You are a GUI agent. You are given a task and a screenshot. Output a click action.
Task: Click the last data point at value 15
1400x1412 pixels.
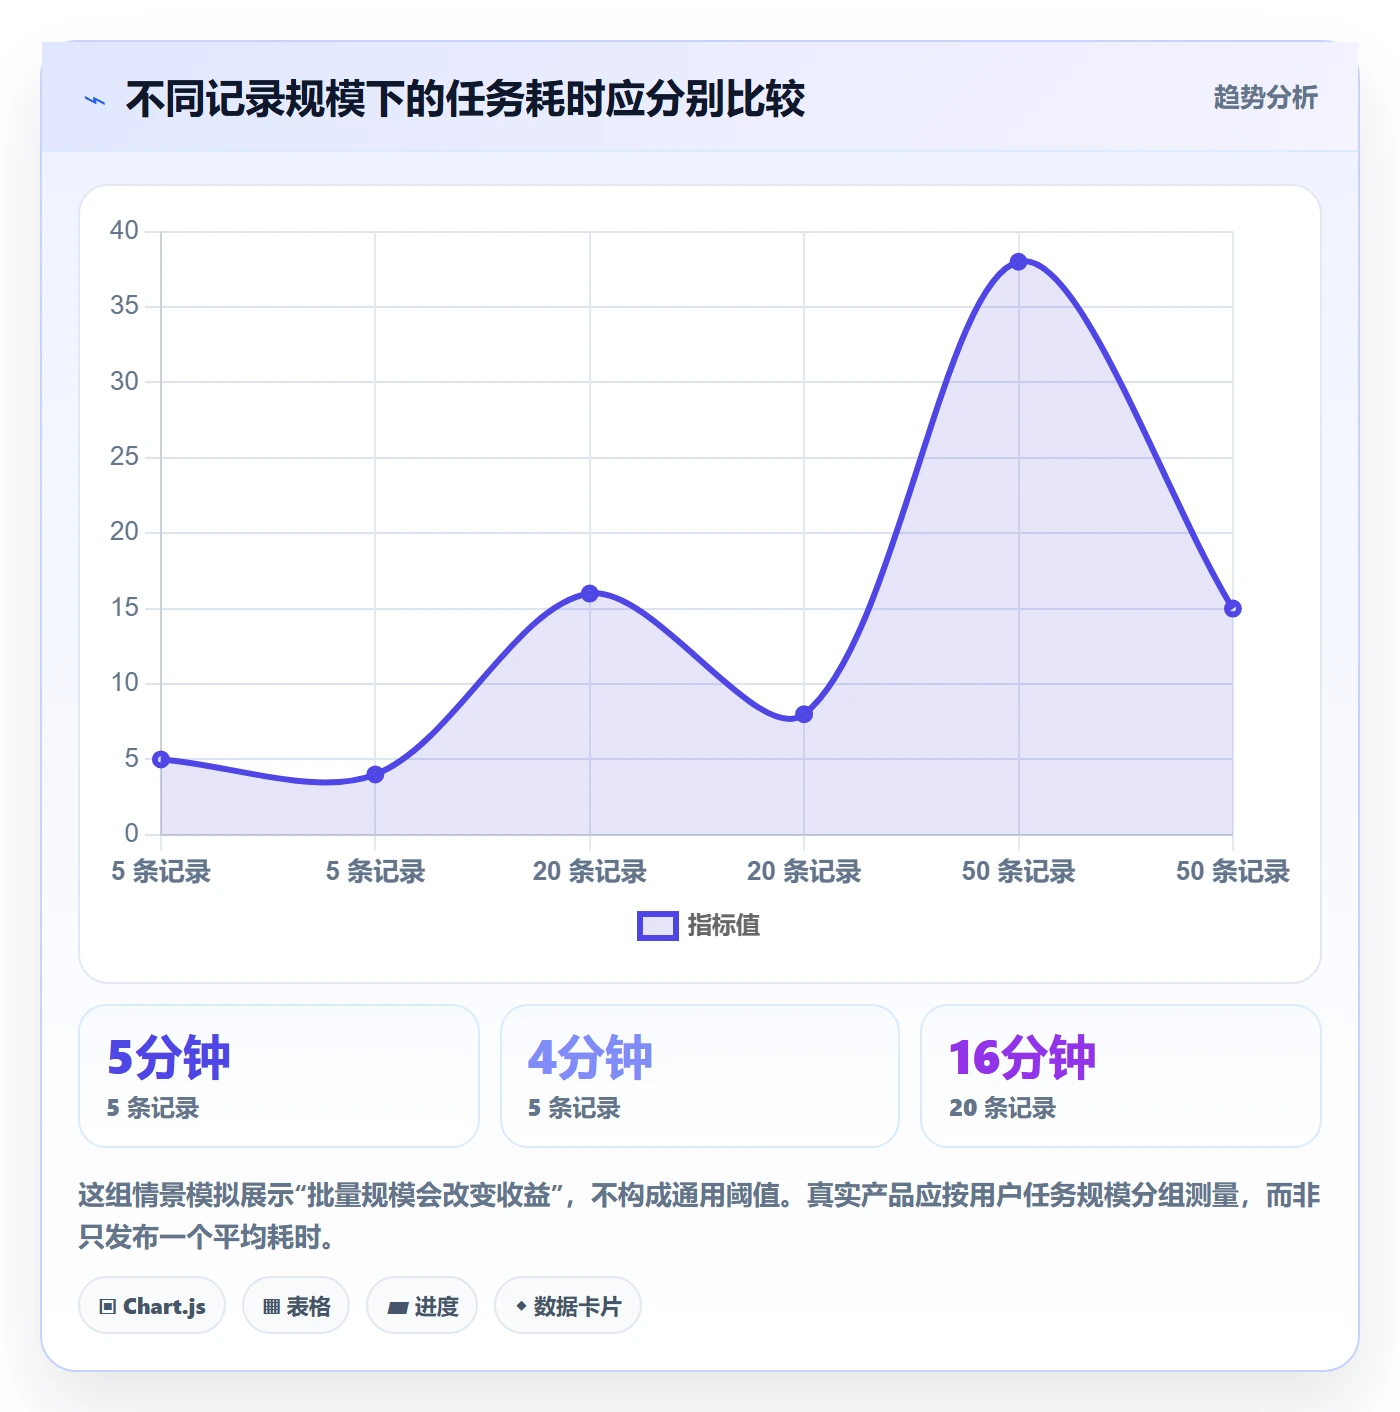(1232, 608)
